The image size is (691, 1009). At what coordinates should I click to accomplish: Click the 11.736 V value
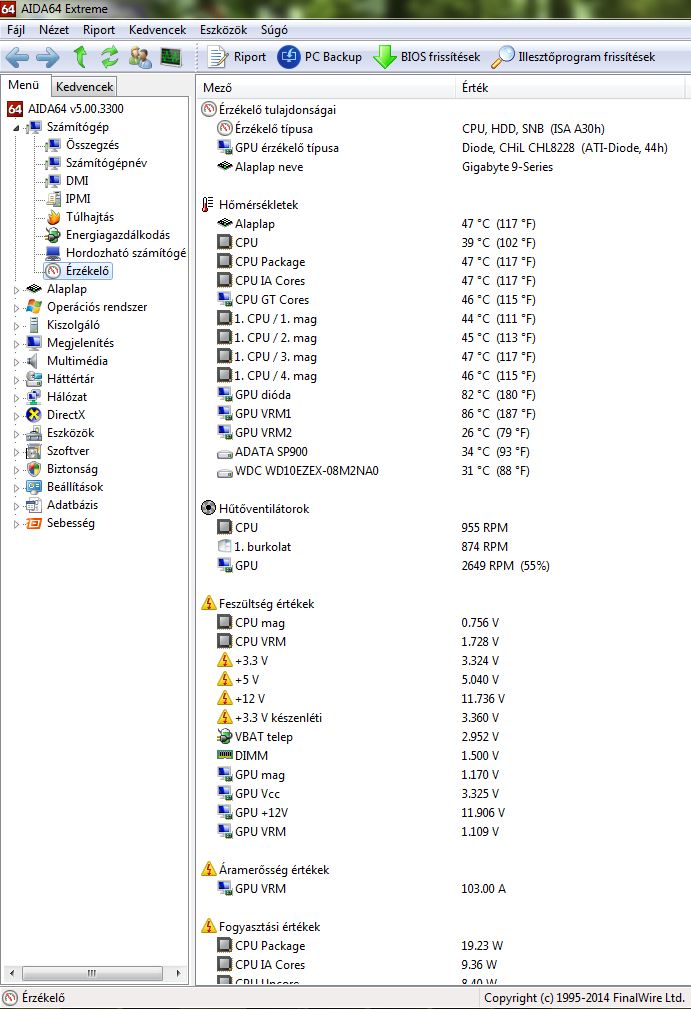(483, 698)
